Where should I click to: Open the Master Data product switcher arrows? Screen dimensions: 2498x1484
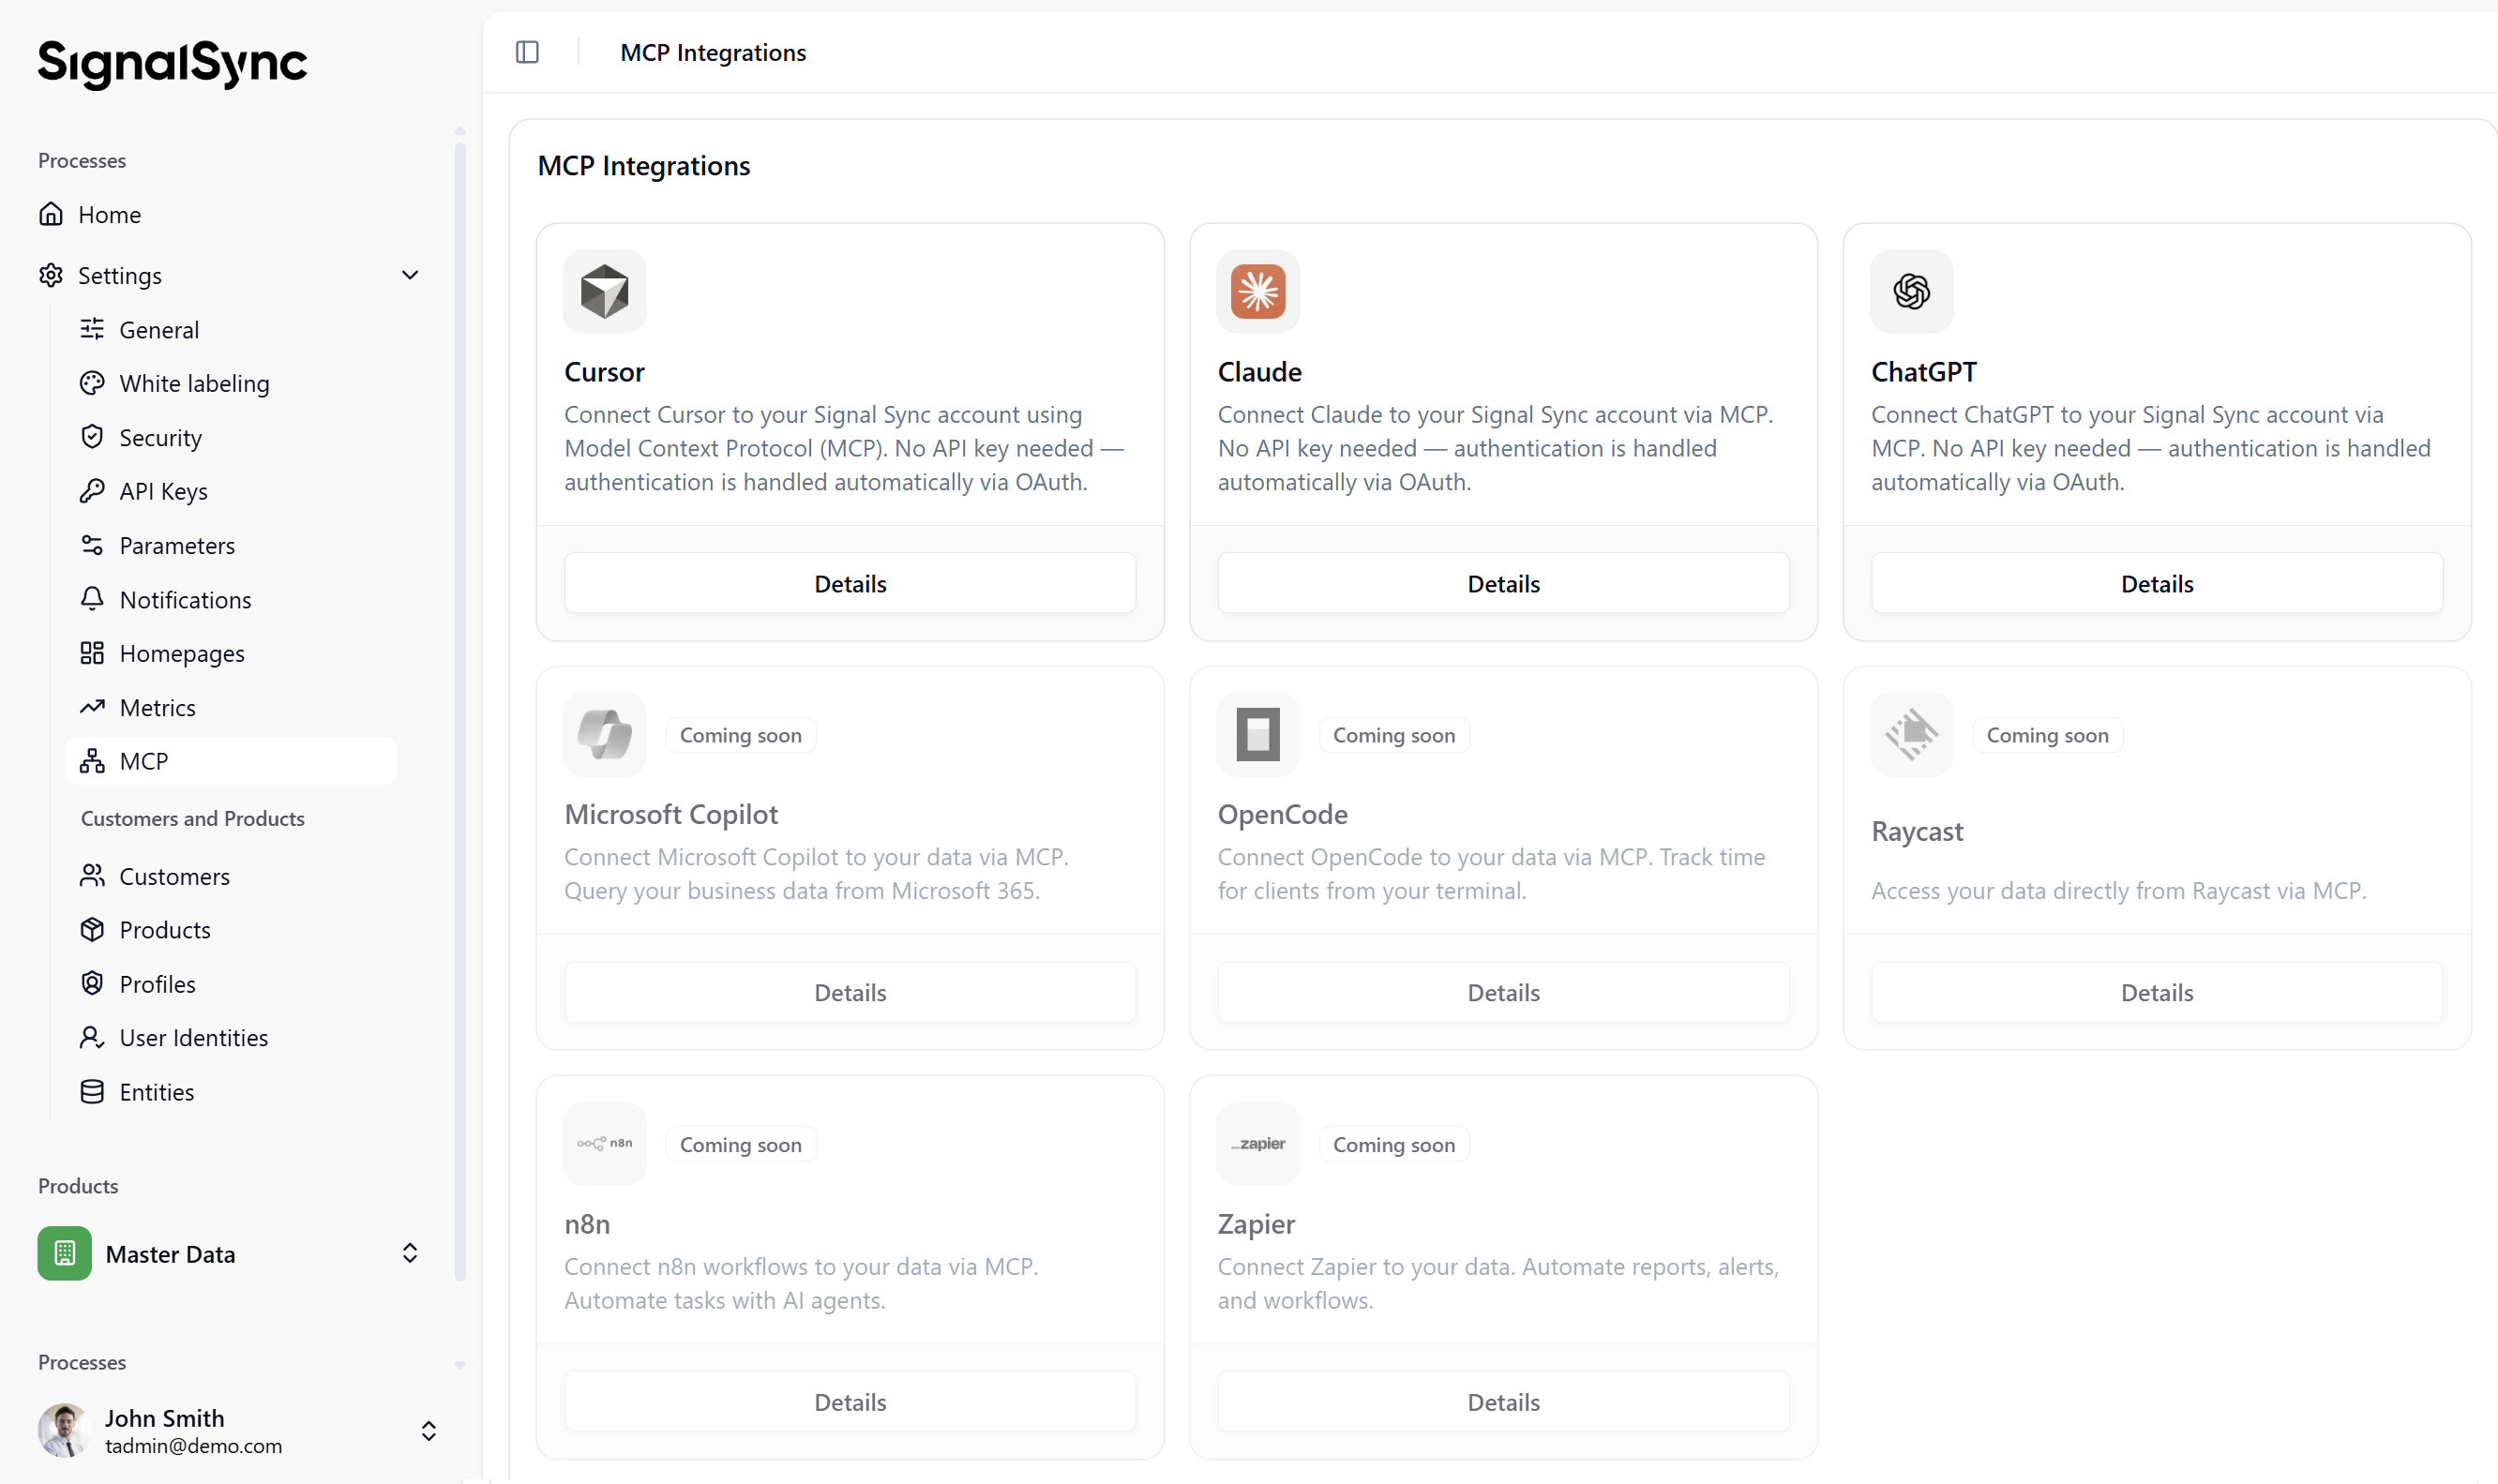(410, 1253)
